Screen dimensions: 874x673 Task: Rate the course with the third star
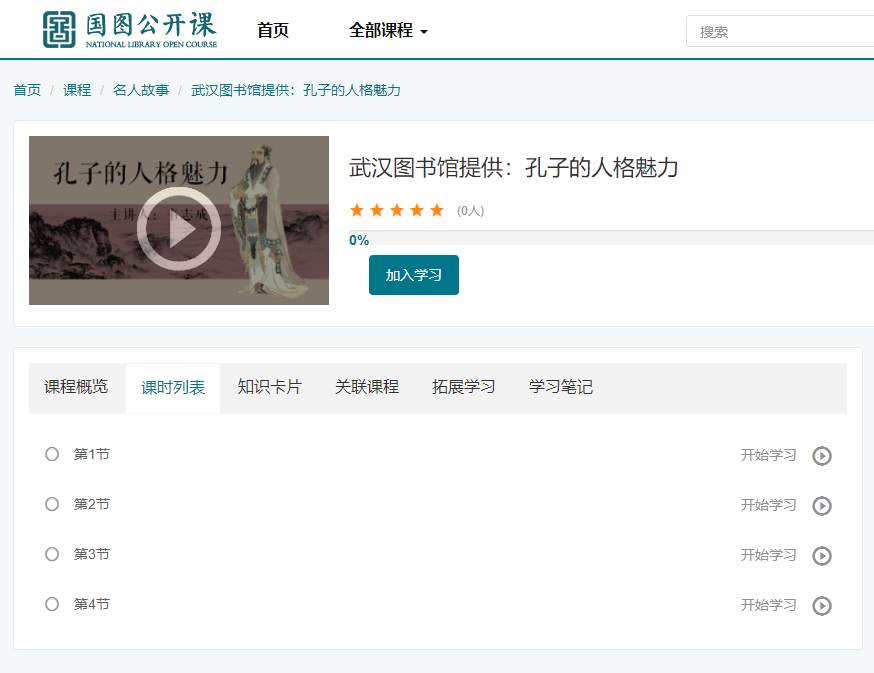point(397,210)
